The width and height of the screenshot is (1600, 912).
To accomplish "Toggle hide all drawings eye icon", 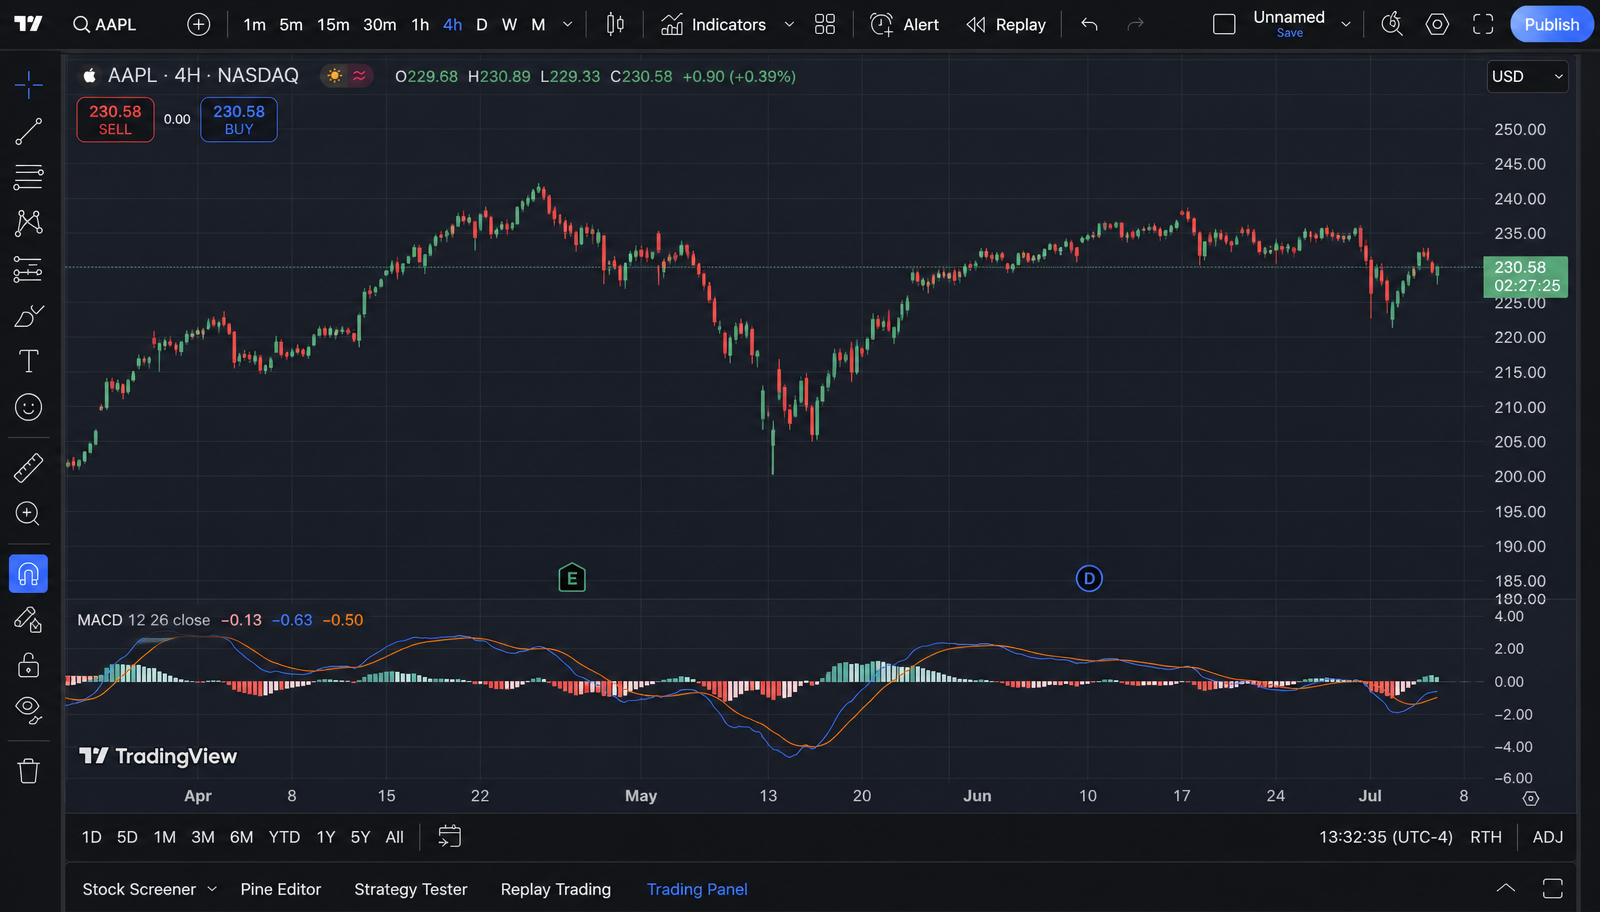I will [29, 710].
